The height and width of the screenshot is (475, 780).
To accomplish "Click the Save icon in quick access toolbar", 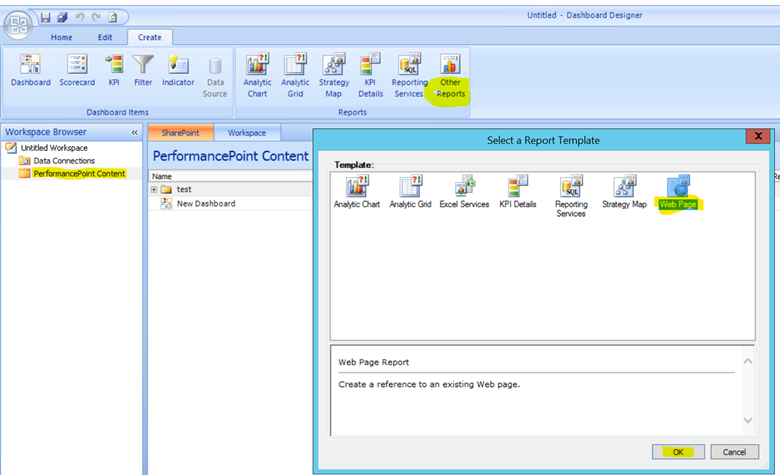I will click(x=45, y=17).
